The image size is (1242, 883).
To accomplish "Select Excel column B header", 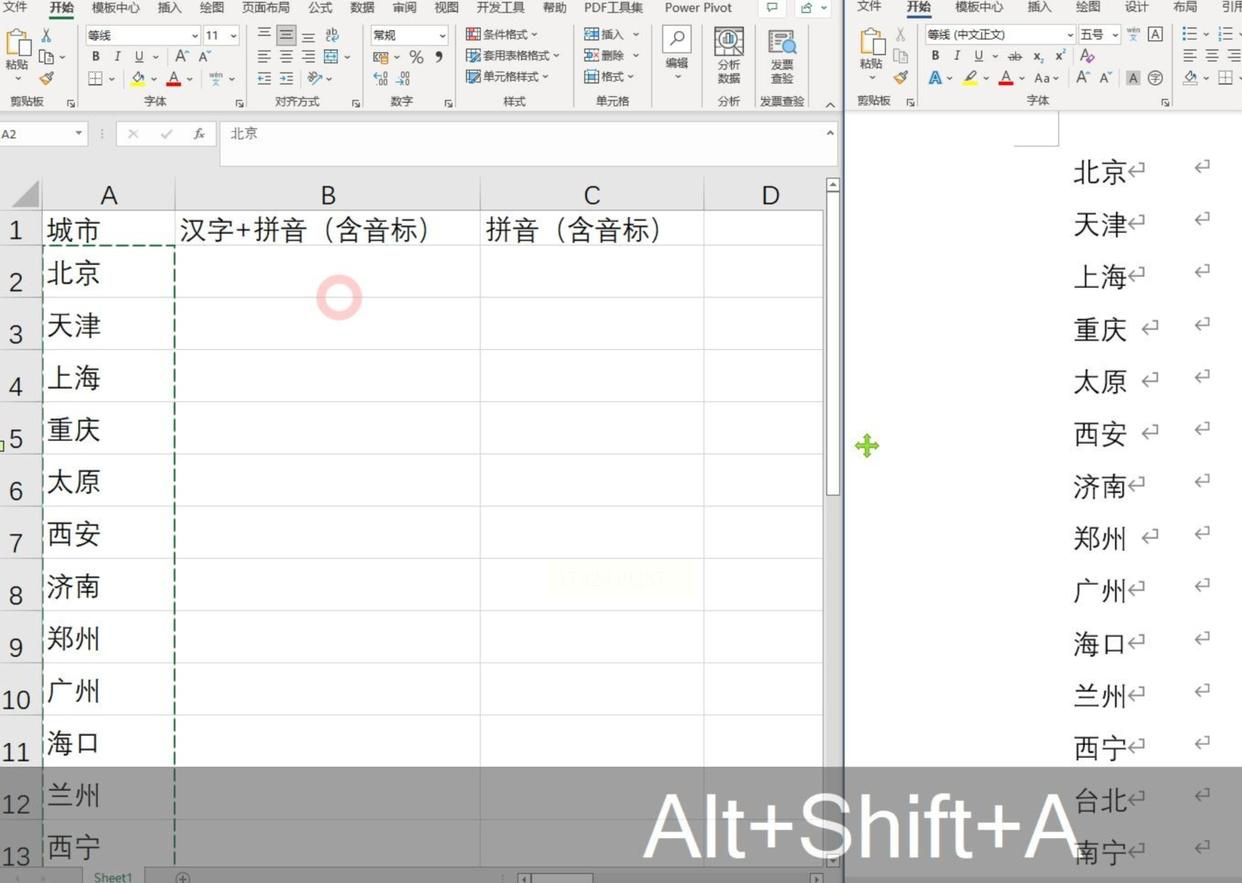I will coord(327,195).
